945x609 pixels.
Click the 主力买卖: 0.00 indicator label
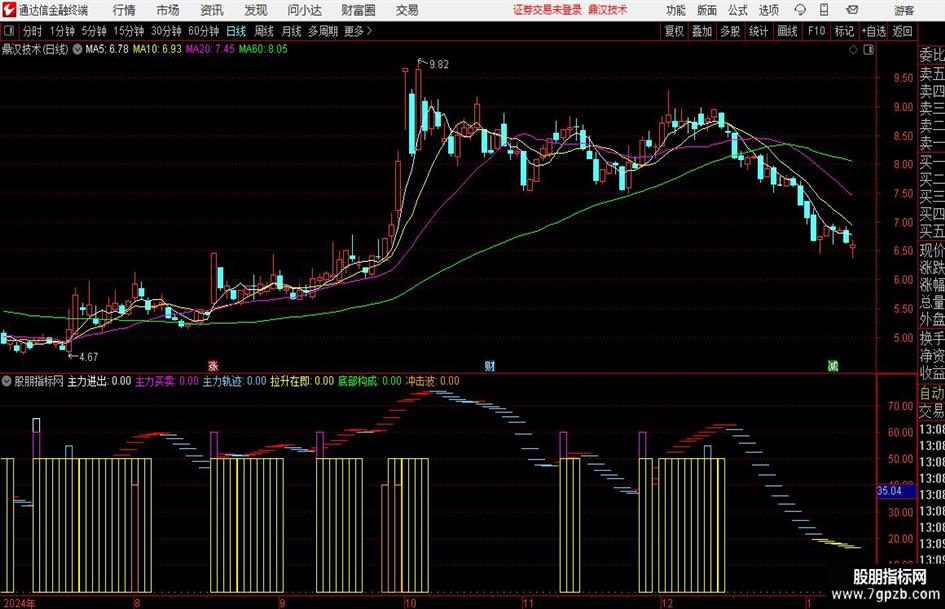click(x=166, y=381)
